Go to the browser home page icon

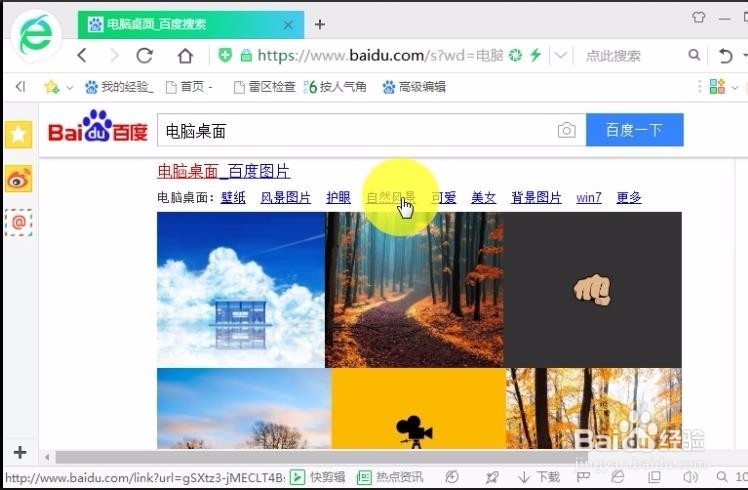(185, 56)
